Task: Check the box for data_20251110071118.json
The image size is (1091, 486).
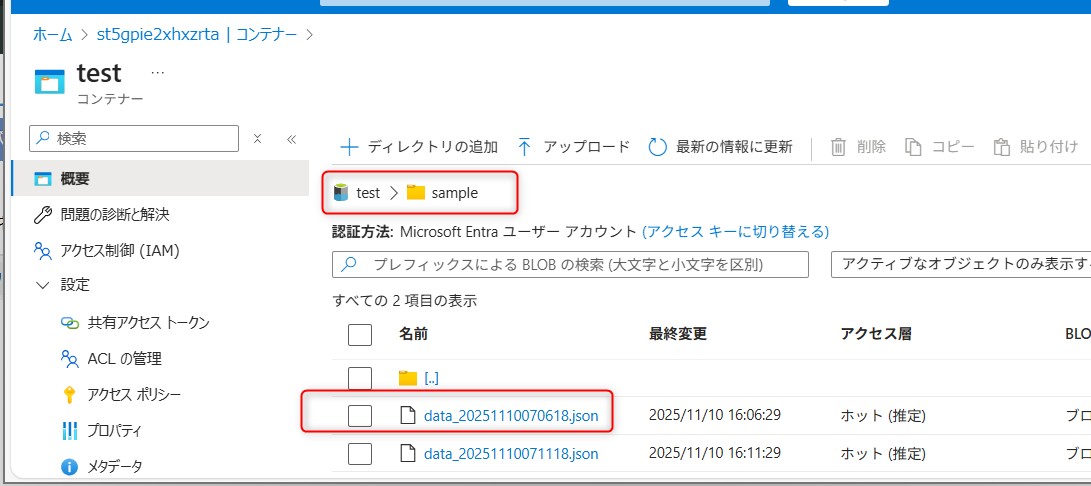Action: pos(360,454)
